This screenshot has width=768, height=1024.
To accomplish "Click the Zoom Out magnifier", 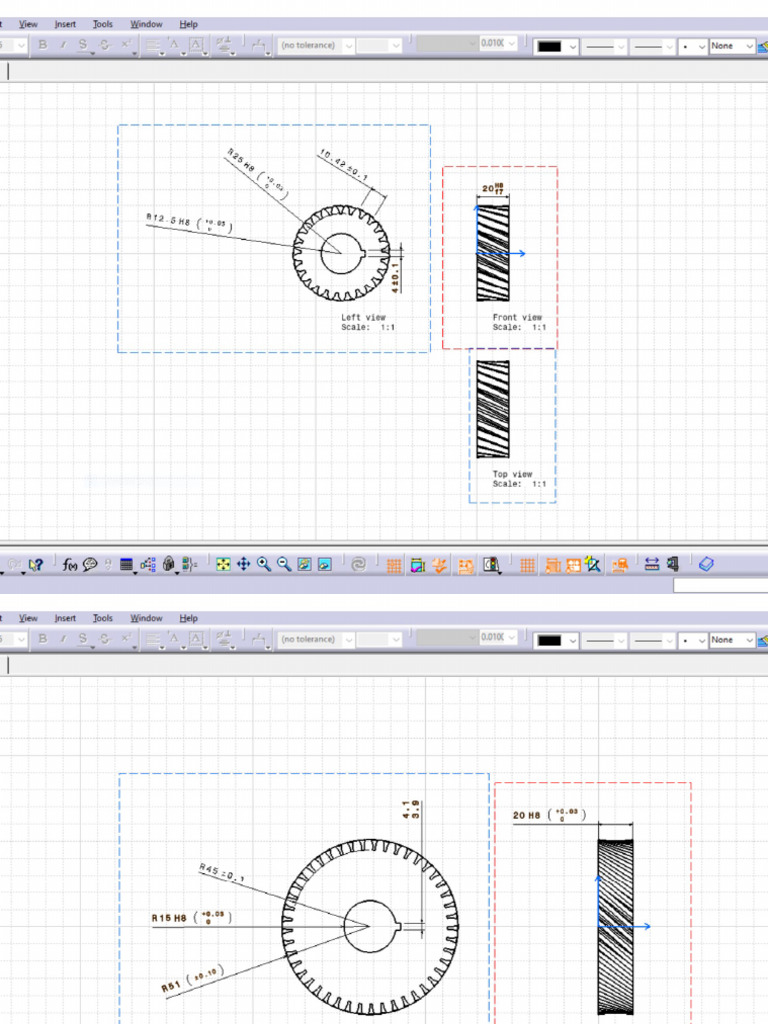I will point(284,564).
